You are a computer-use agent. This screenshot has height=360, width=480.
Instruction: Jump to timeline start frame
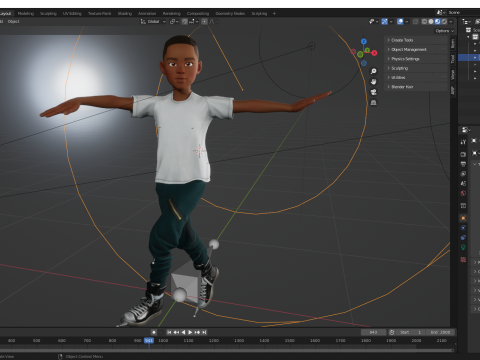pyautogui.click(x=169, y=332)
